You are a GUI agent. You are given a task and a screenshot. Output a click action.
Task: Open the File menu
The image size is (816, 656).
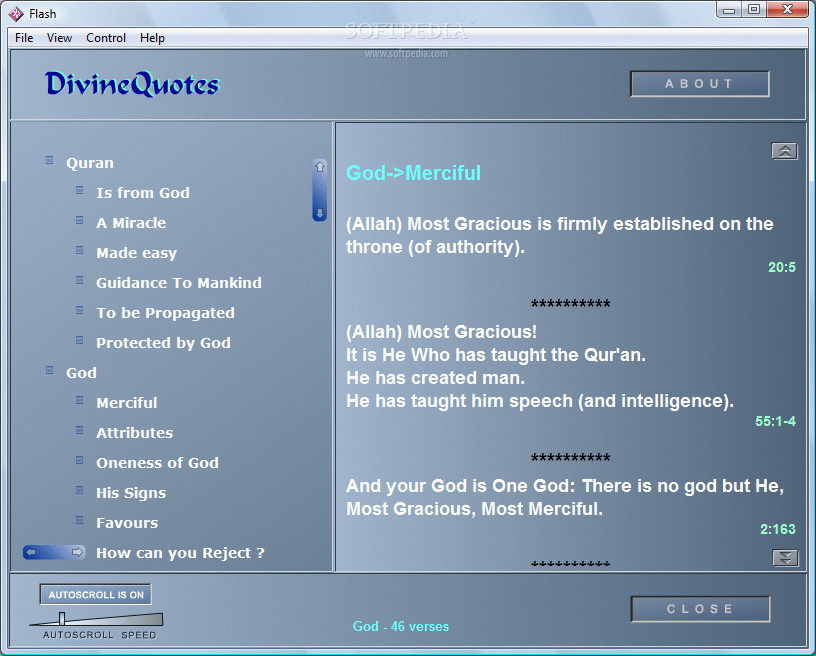24,38
